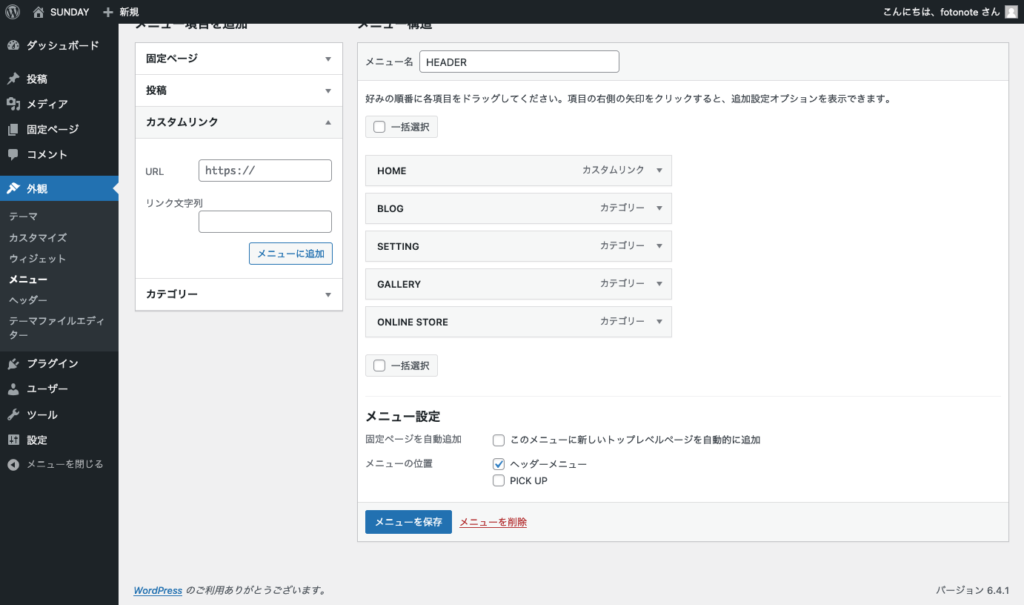Expand the HOME menu item arrow
The image size is (1024, 605).
click(658, 171)
